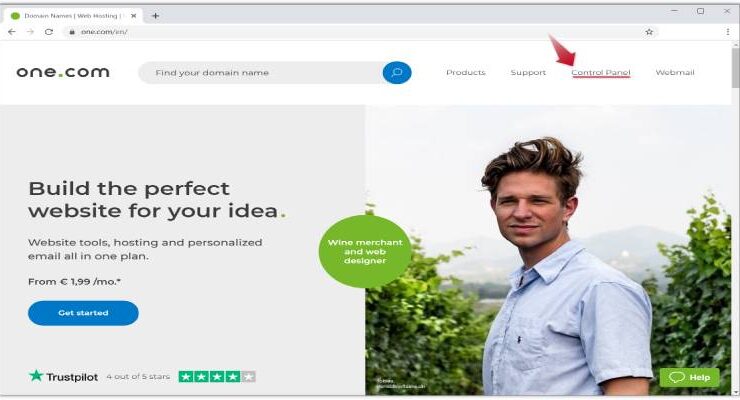Reload the page with the refresh icon
The image size is (740, 400).
click(x=49, y=32)
